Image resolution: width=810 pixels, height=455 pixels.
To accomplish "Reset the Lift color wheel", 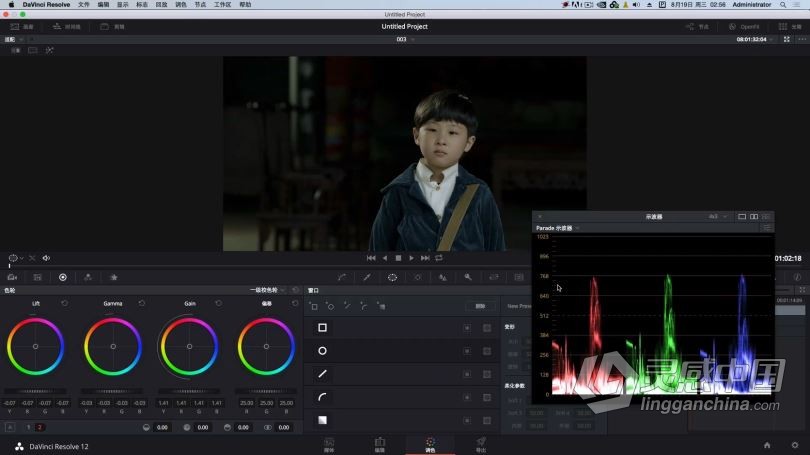I will tap(65, 303).
